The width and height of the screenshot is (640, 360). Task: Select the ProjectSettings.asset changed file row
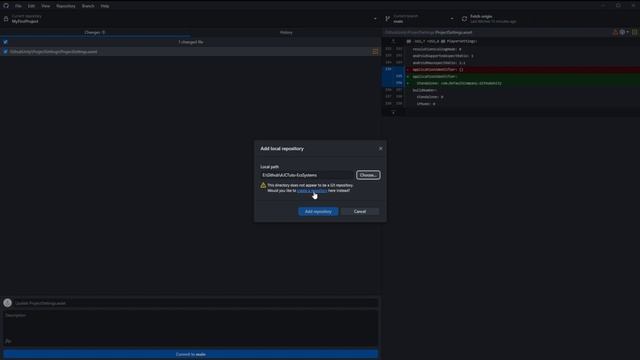[191, 52]
